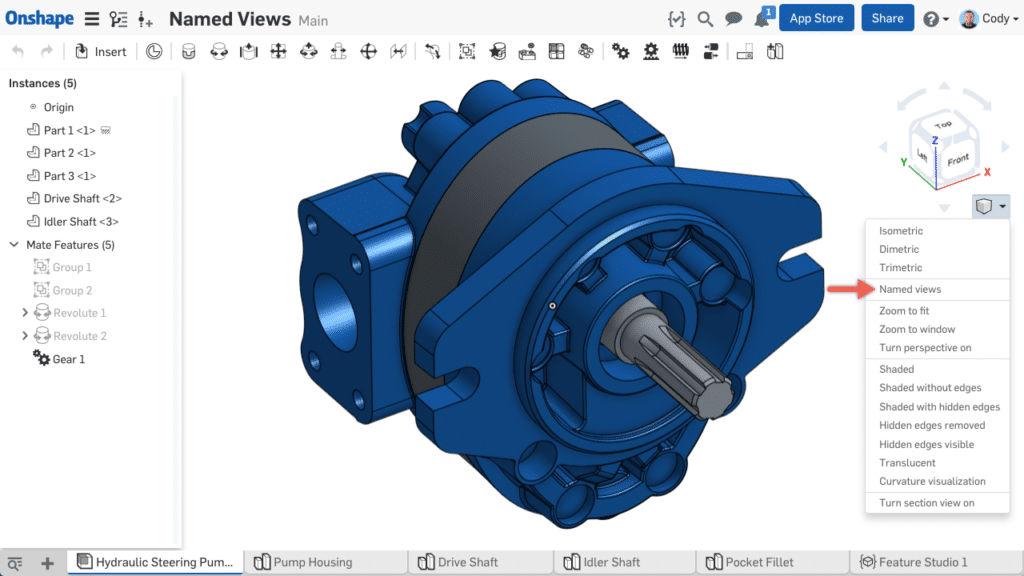The width and height of the screenshot is (1024, 576).
Task: Open notifications bell
Action: pyautogui.click(x=760, y=19)
